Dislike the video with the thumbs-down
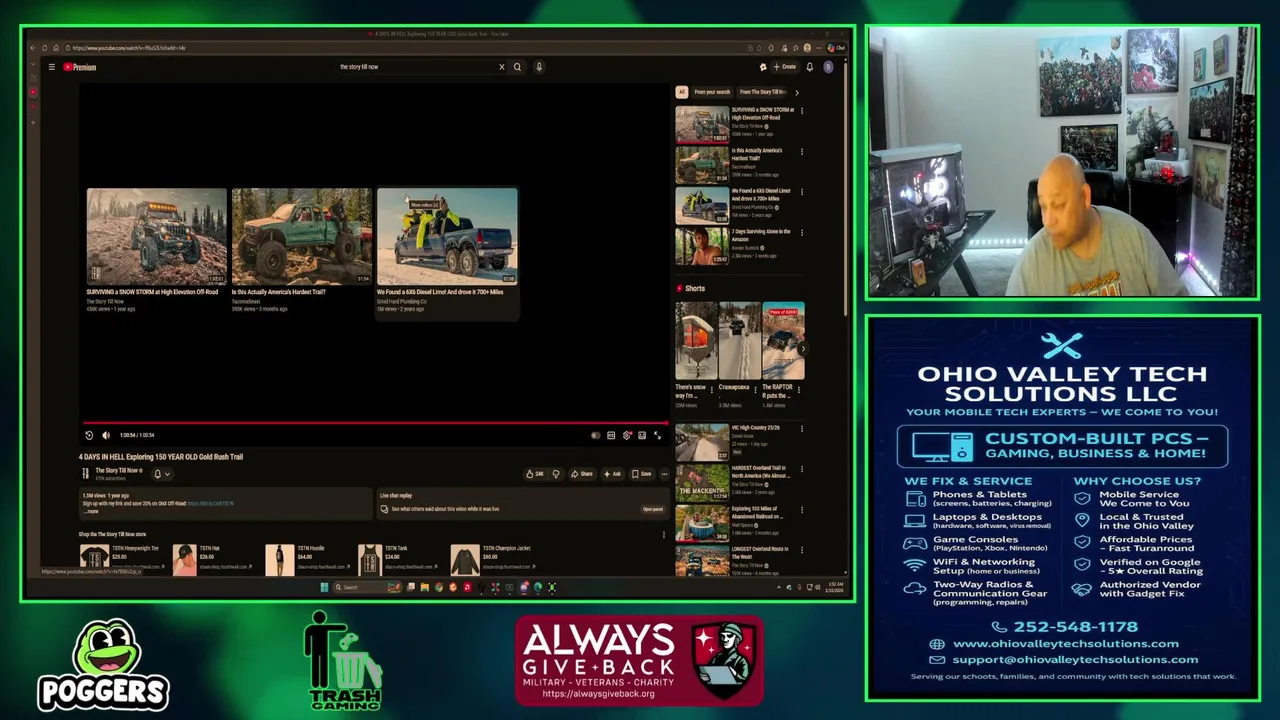The image size is (1280, 720). click(556, 474)
